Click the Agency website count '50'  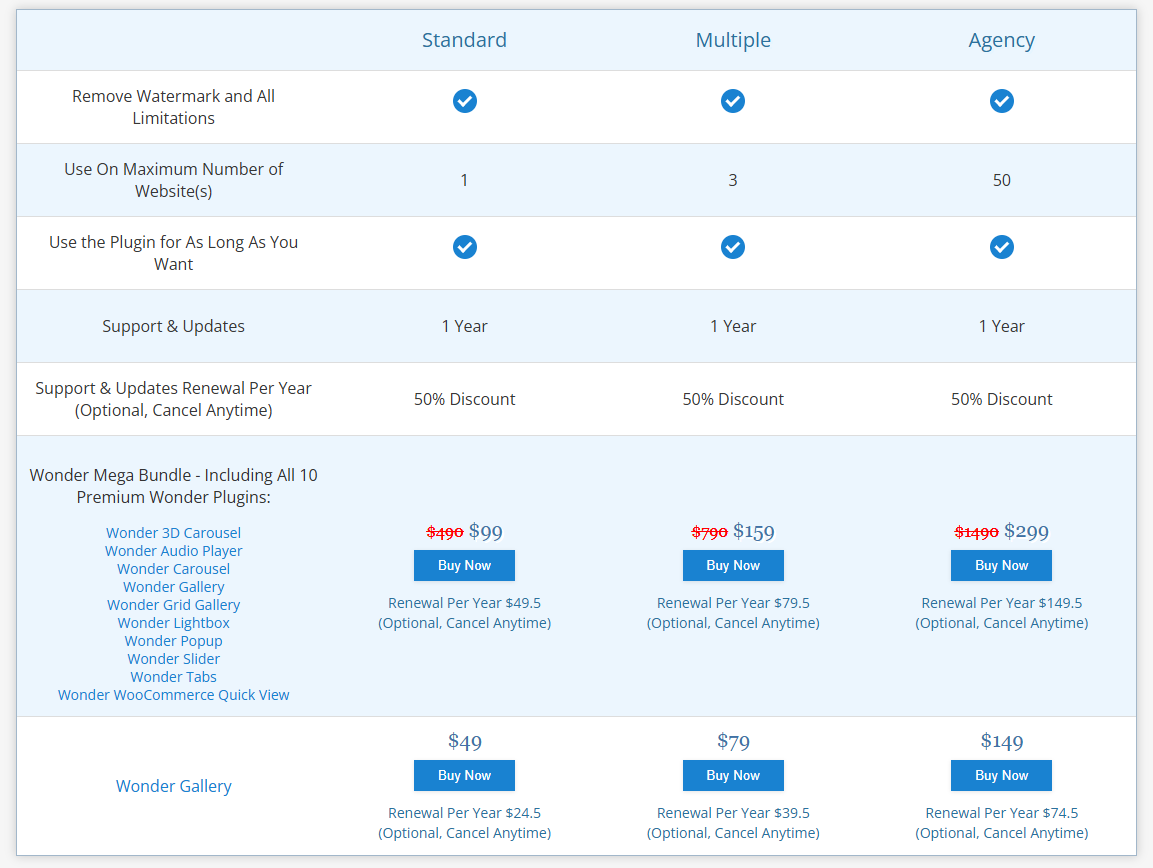click(1002, 180)
